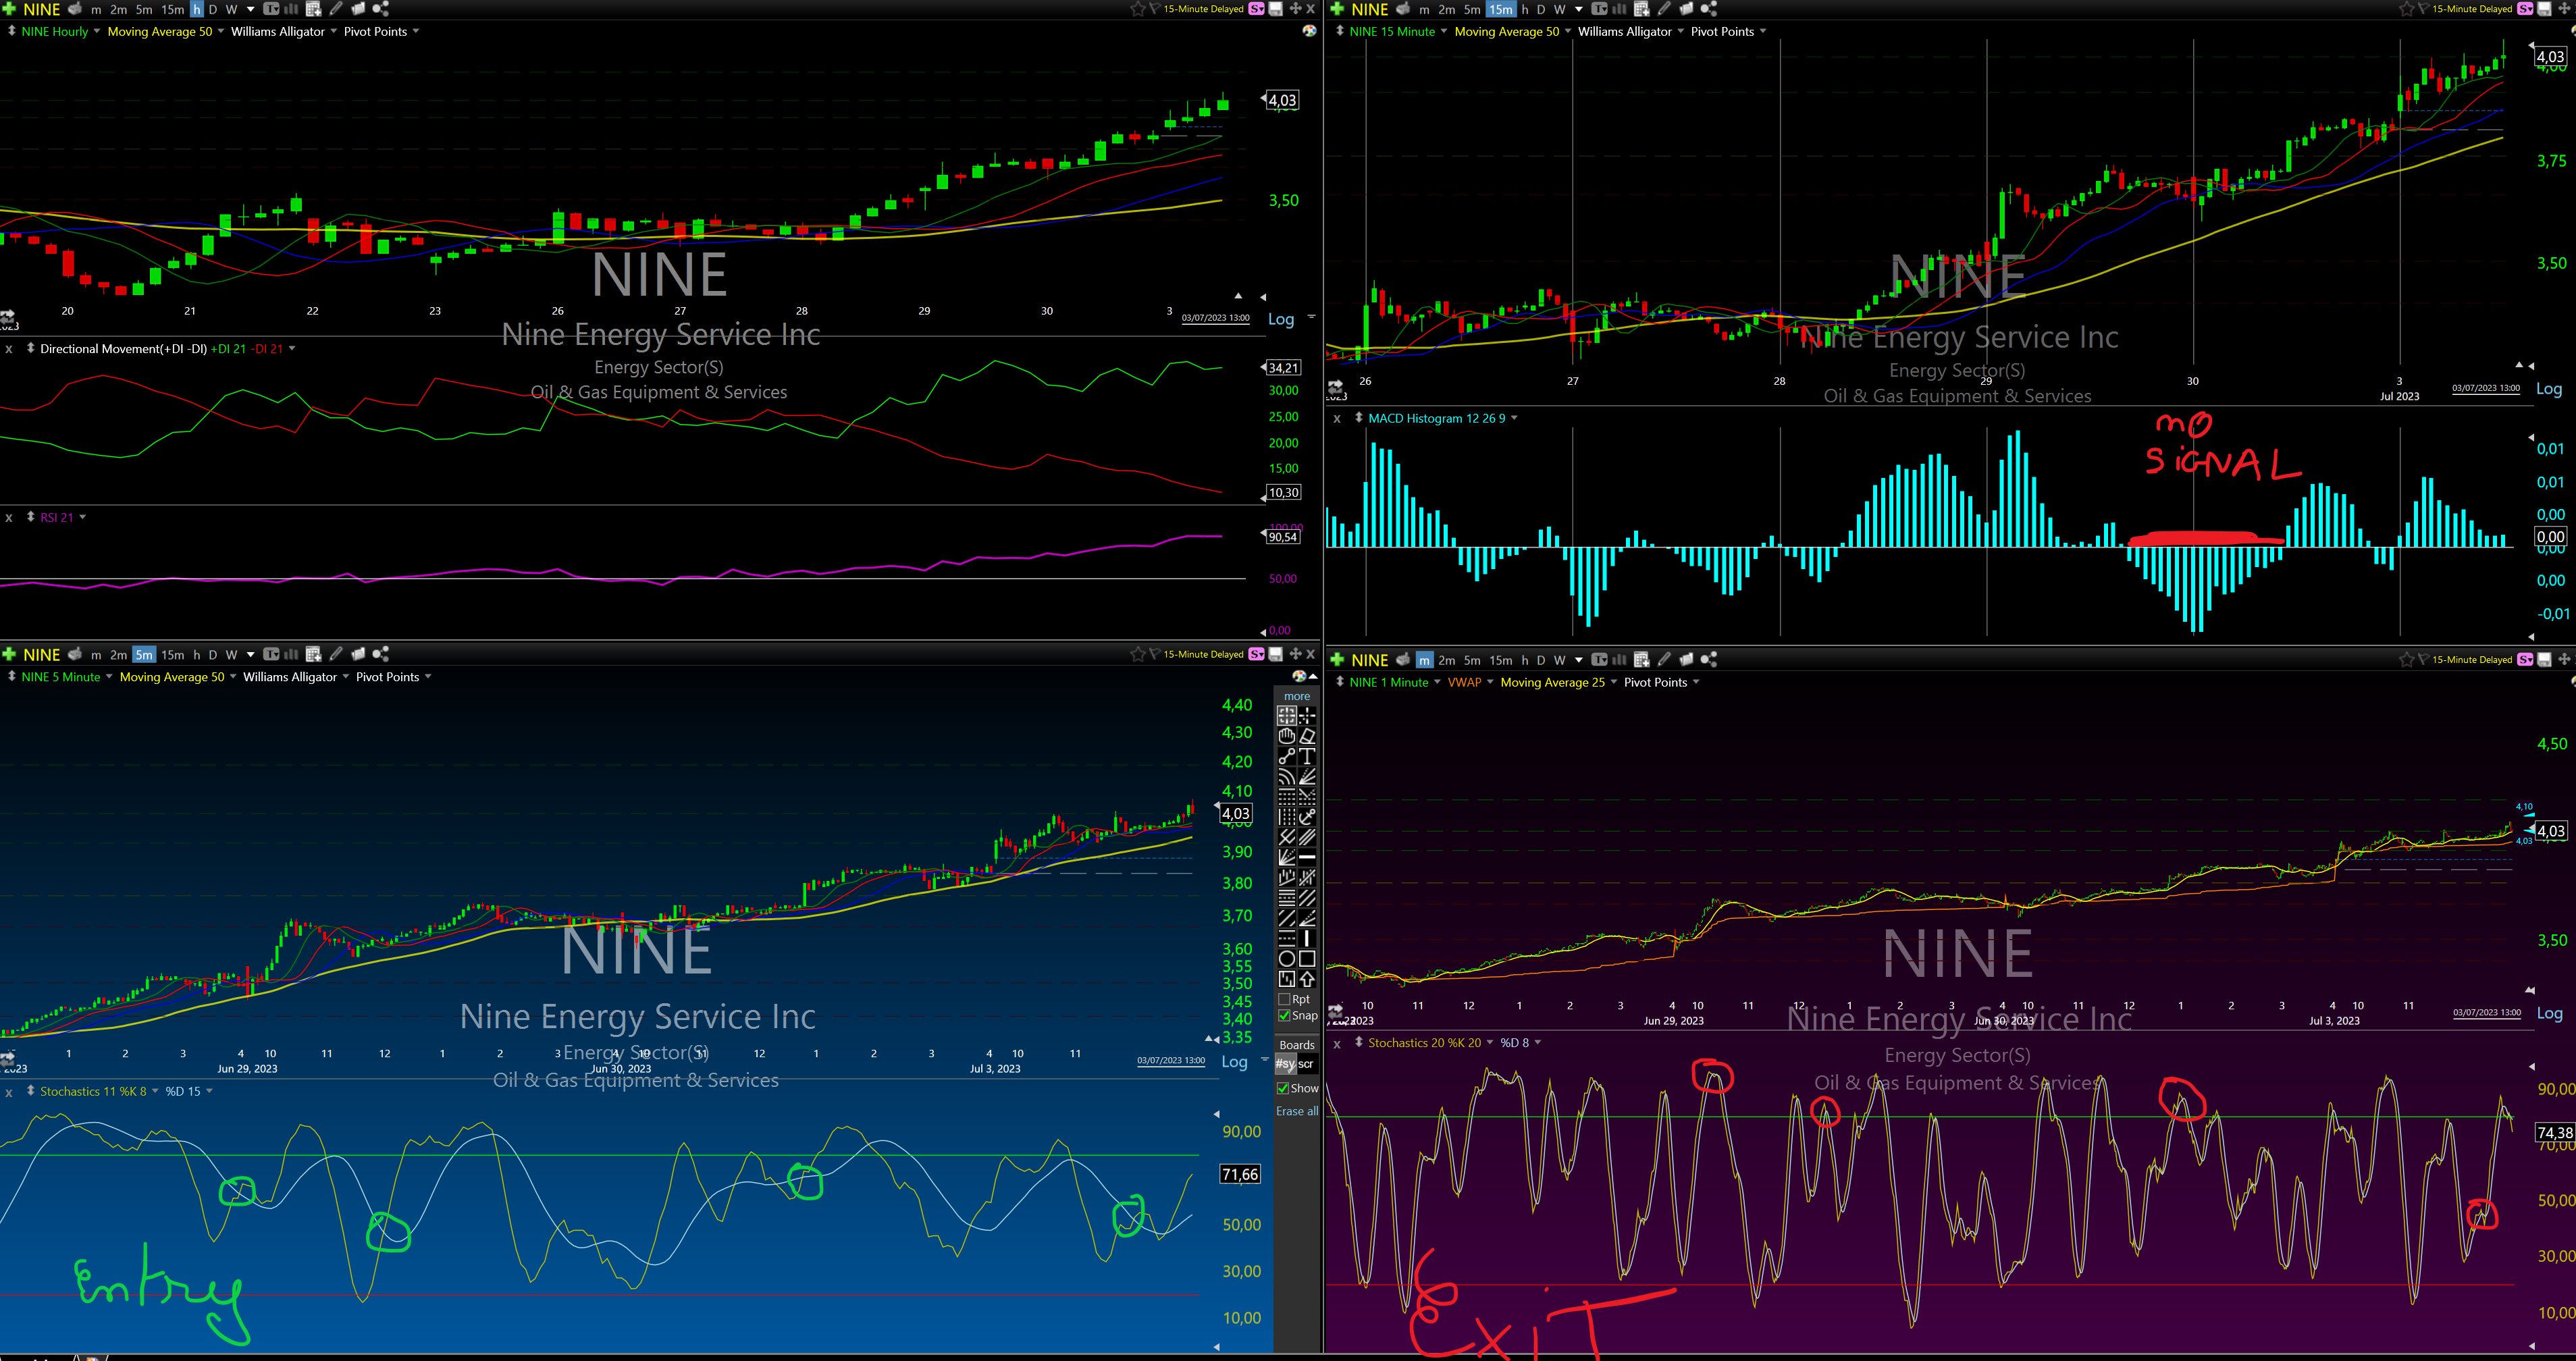Open Williams Alligator dropdown on hourly chart

(x=334, y=32)
